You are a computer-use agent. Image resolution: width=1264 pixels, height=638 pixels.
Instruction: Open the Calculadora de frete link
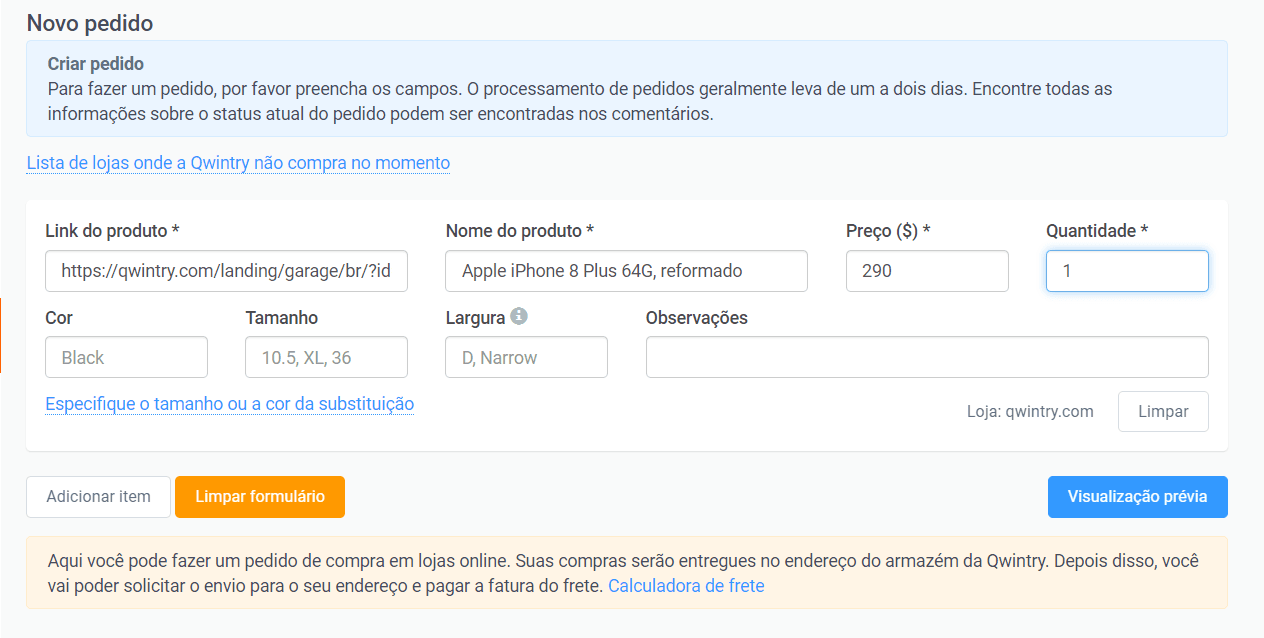[x=686, y=585]
